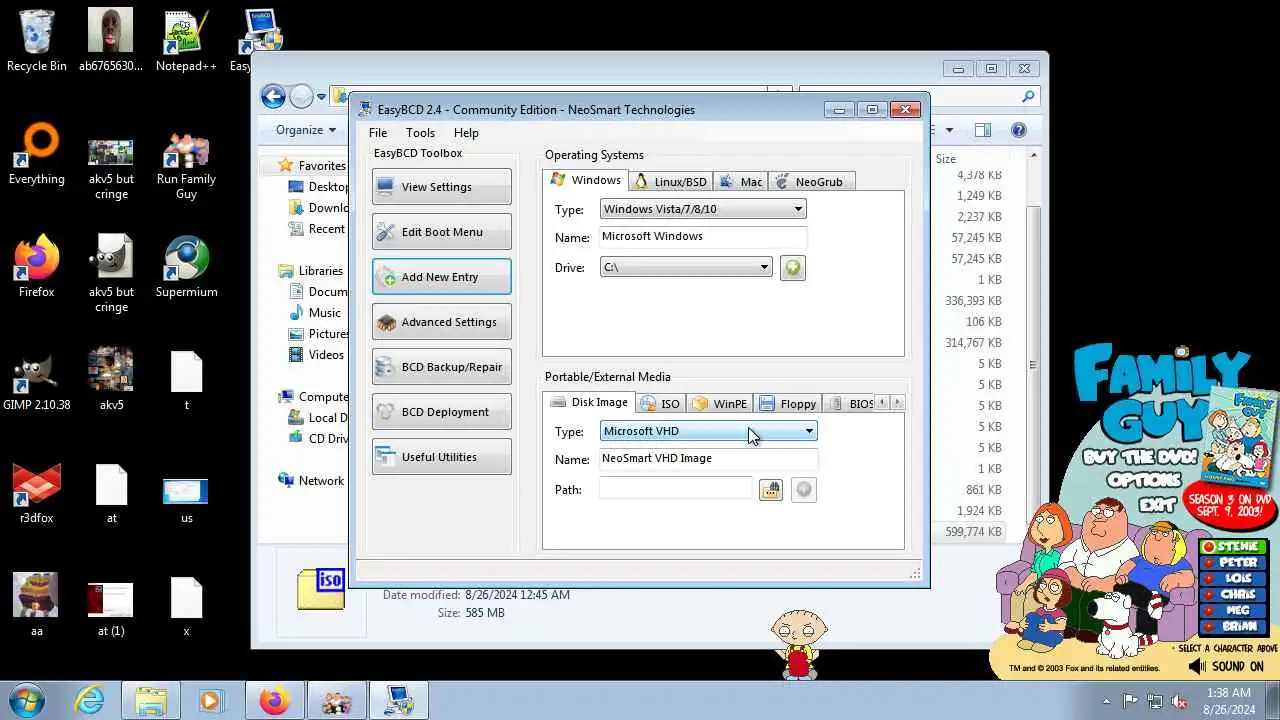Open Firefox desktop shortcut
The width and height of the screenshot is (1280, 720).
pyautogui.click(x=37, y=267)
